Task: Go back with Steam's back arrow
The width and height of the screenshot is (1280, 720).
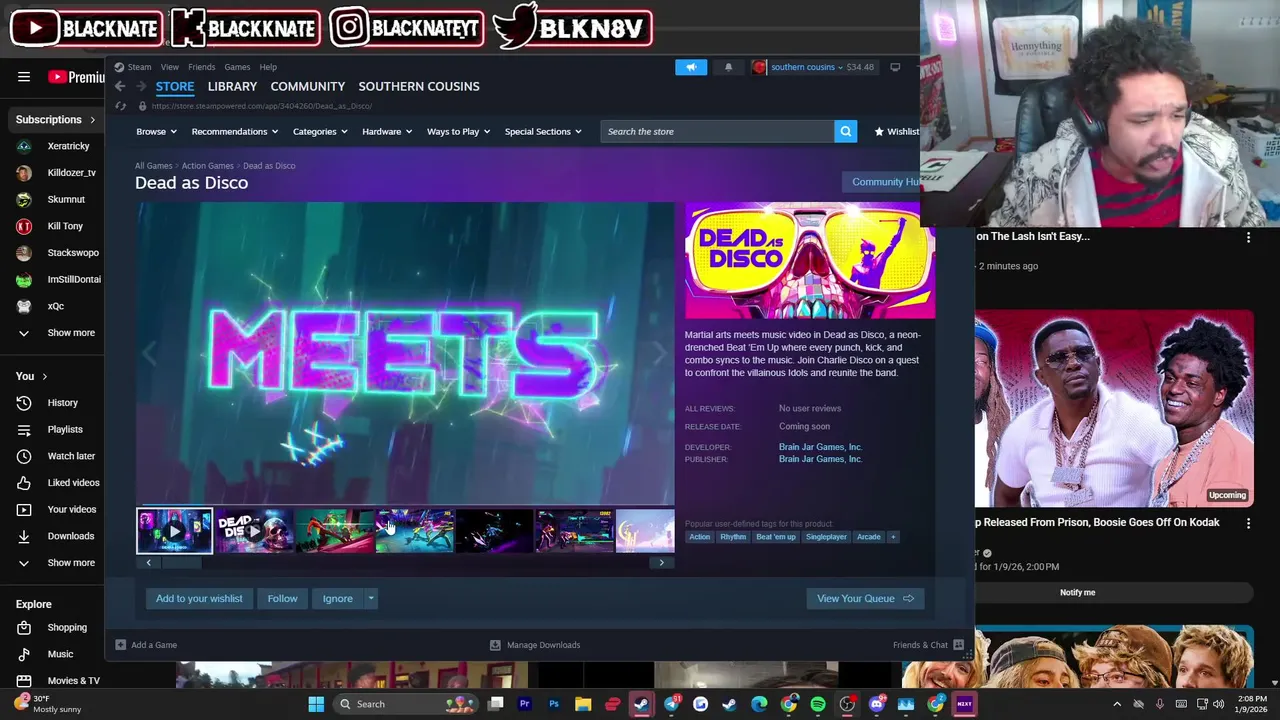Action: (120, 87)
